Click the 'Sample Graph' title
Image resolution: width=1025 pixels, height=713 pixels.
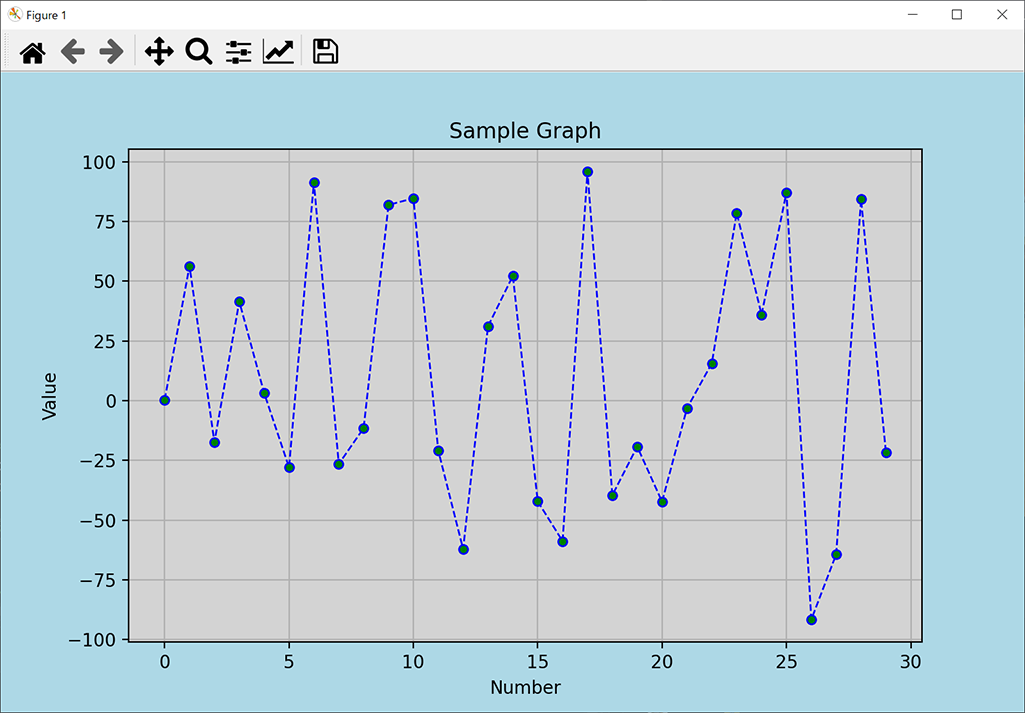point(525,131)
